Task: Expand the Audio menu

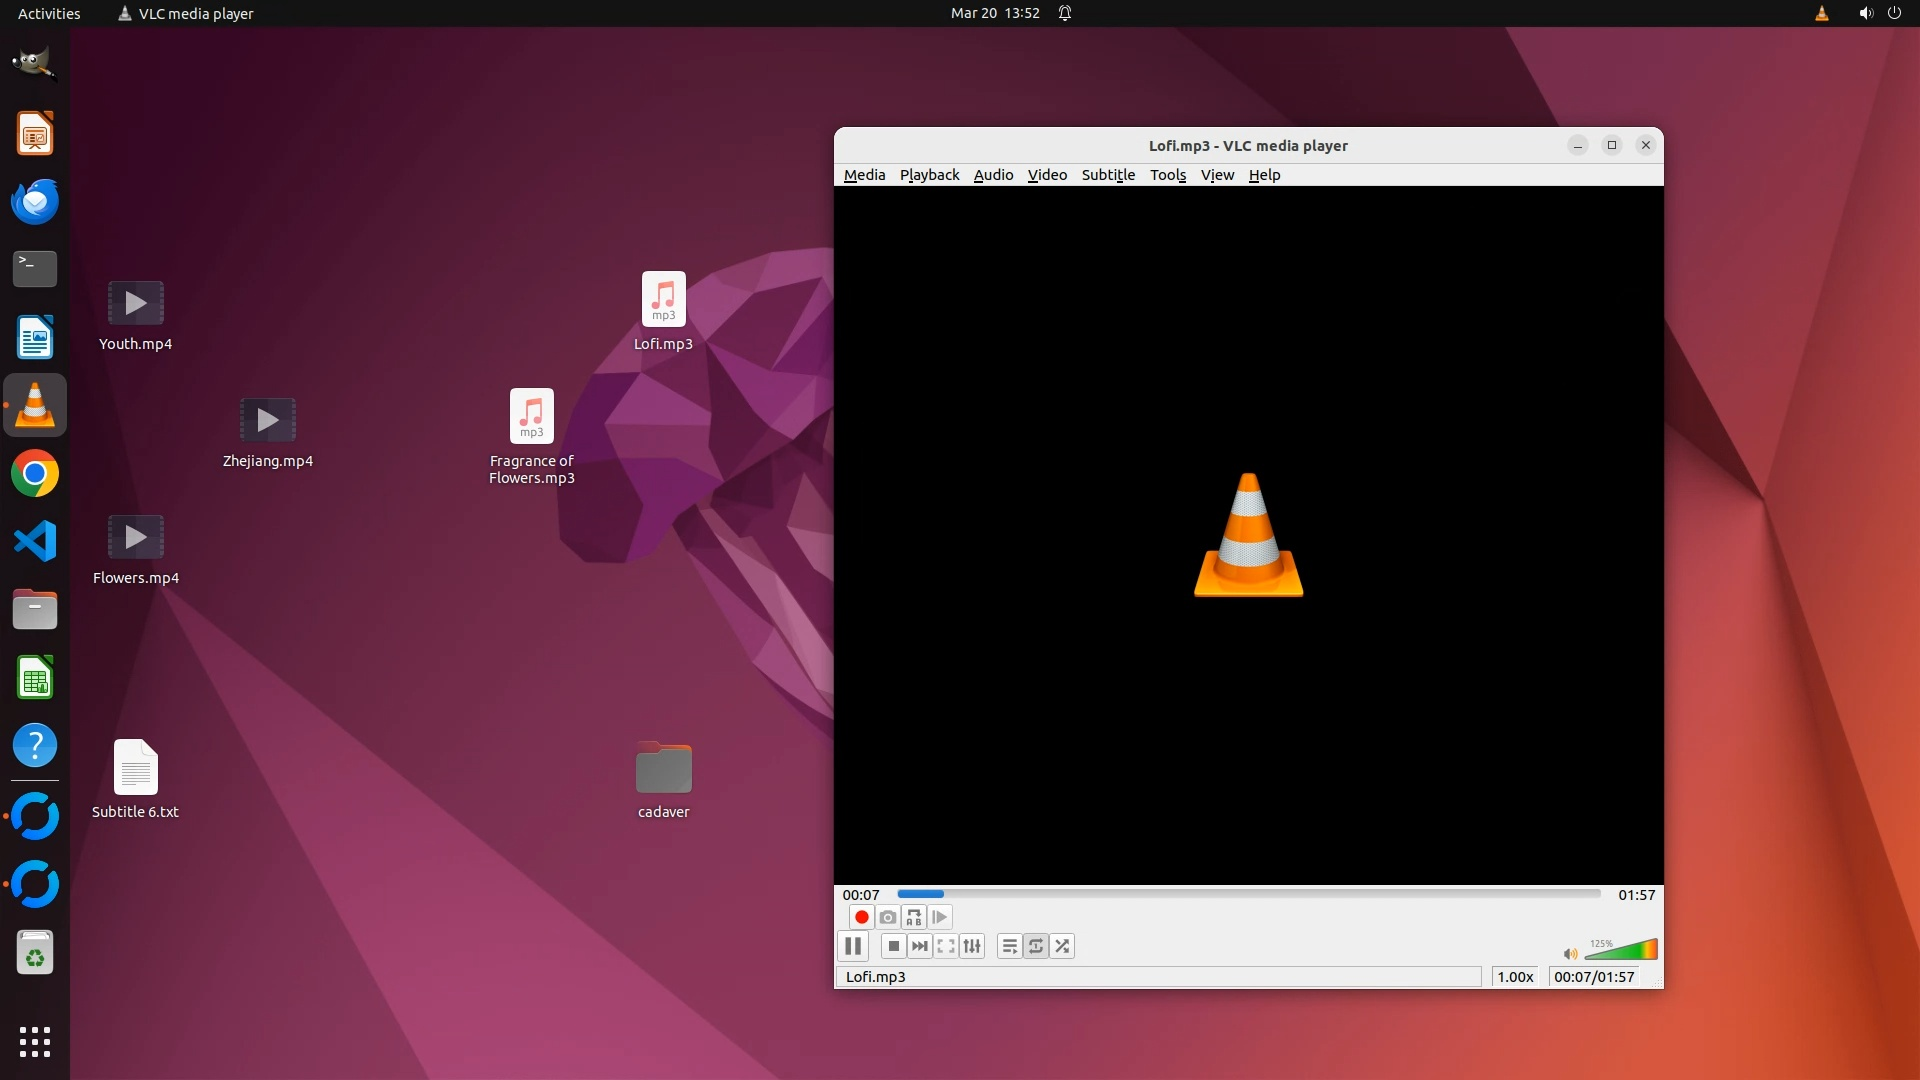Action: [x=993, y=175]
